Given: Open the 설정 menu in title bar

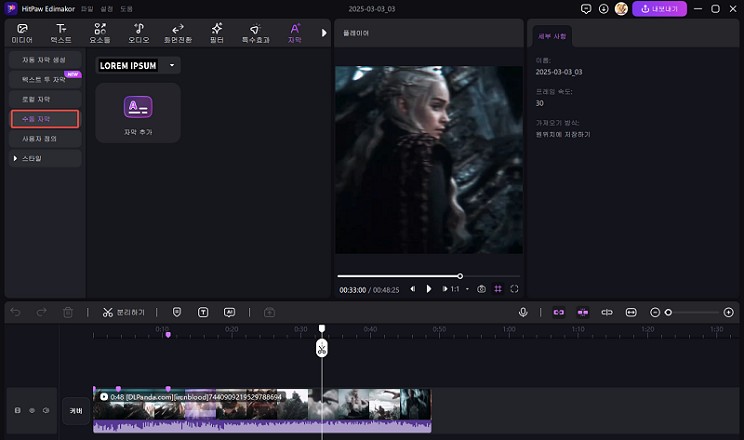Looking at the screenshot, I should [107, 9].
